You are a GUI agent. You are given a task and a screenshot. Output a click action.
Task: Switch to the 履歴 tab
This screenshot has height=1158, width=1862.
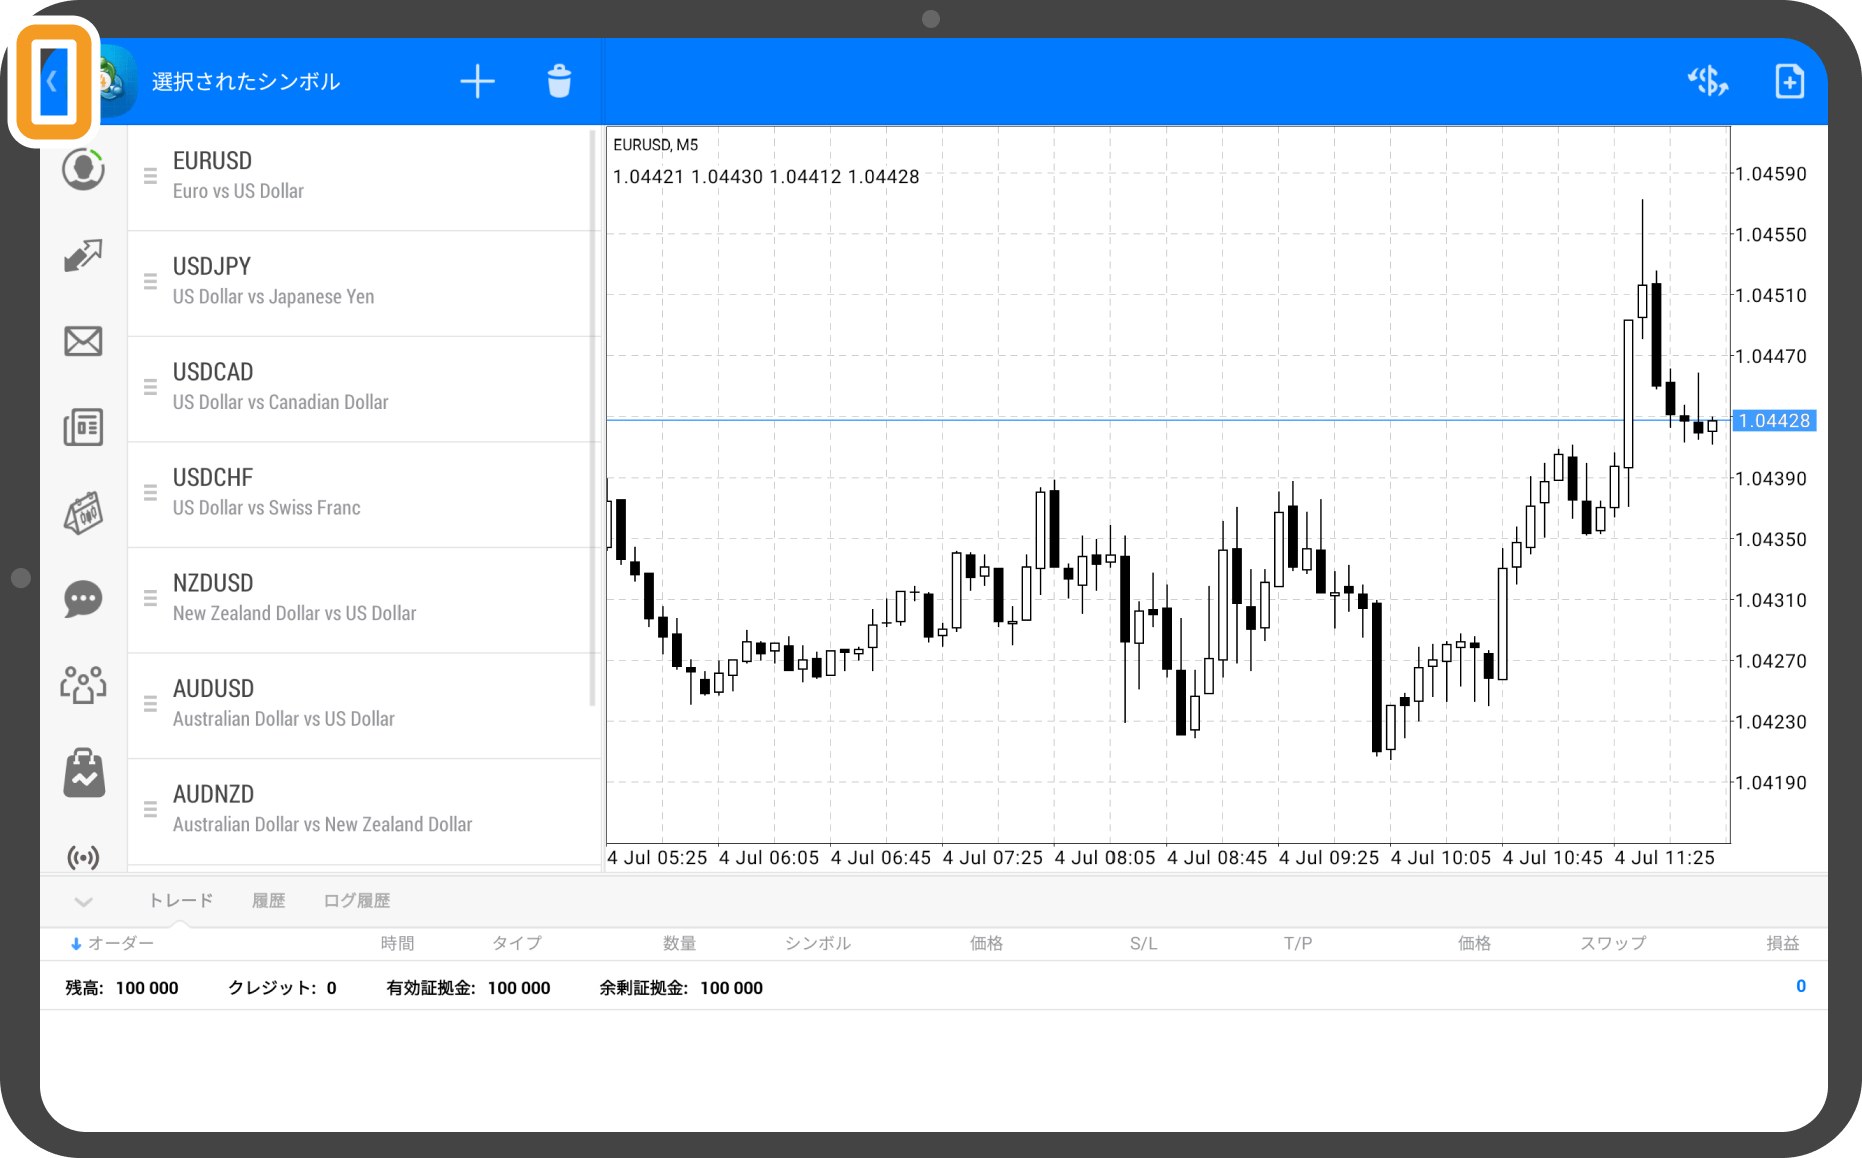tap(268, 901)
